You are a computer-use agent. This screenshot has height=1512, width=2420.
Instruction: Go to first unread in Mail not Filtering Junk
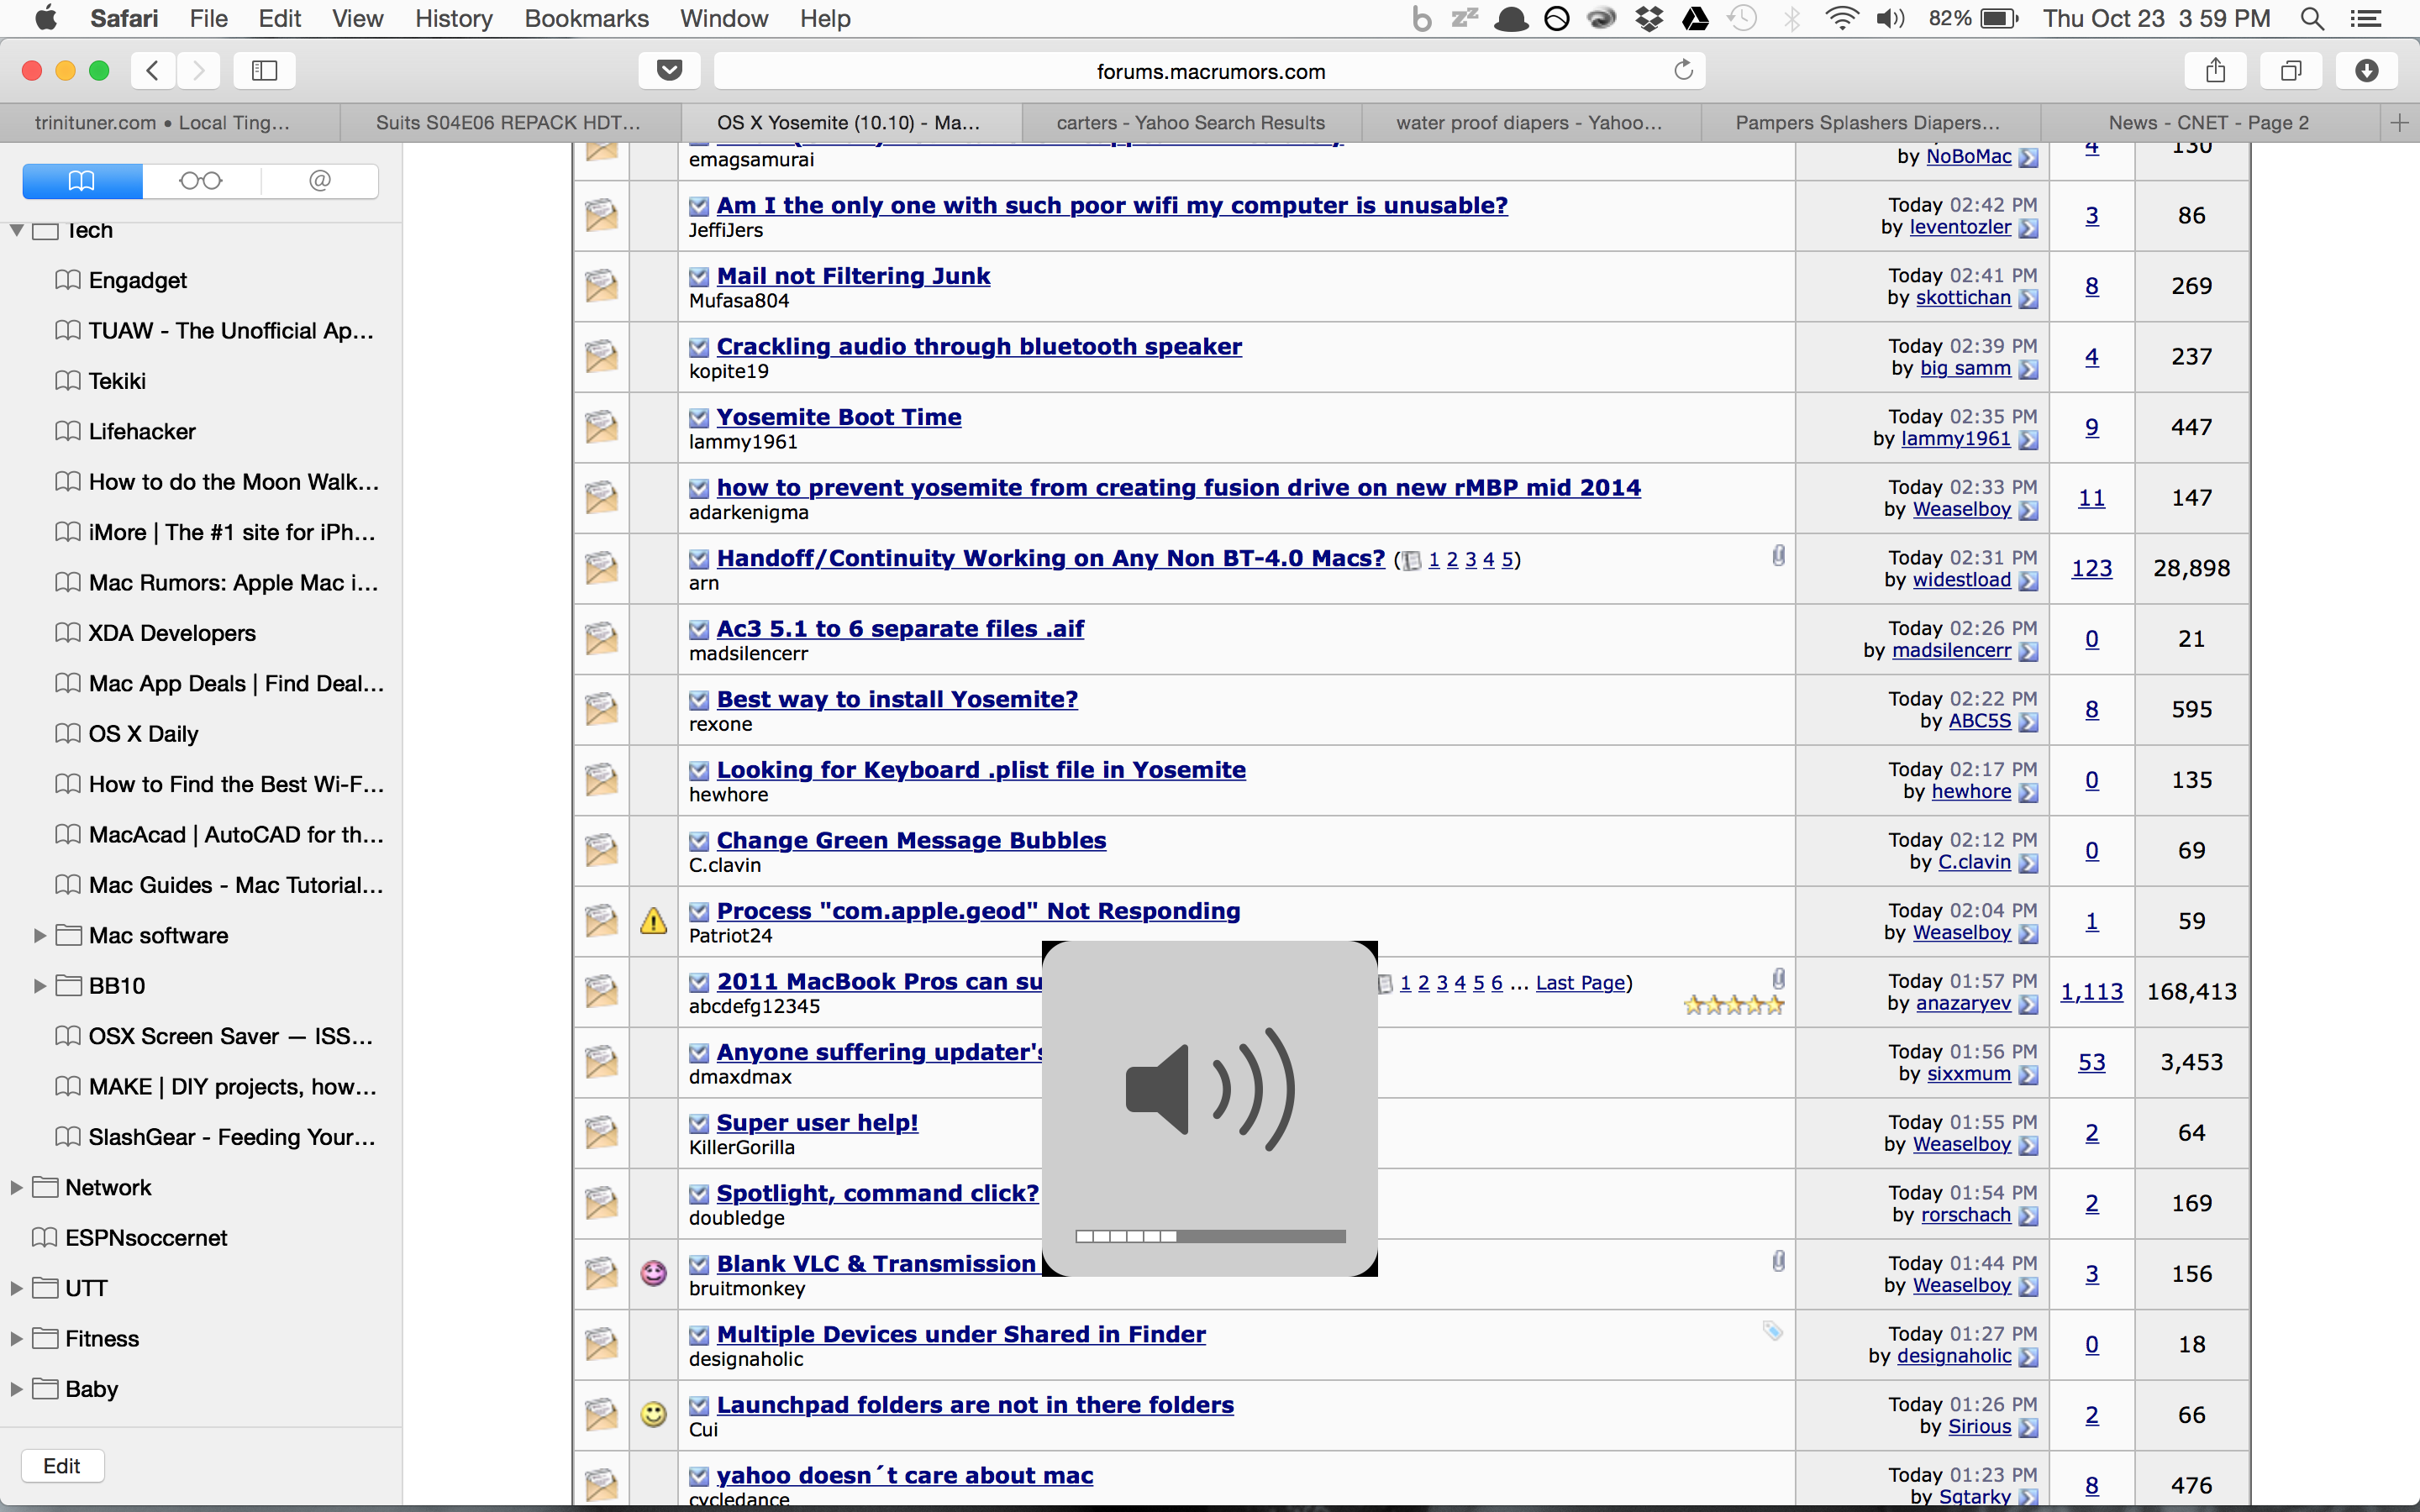[x=699, y=277]
